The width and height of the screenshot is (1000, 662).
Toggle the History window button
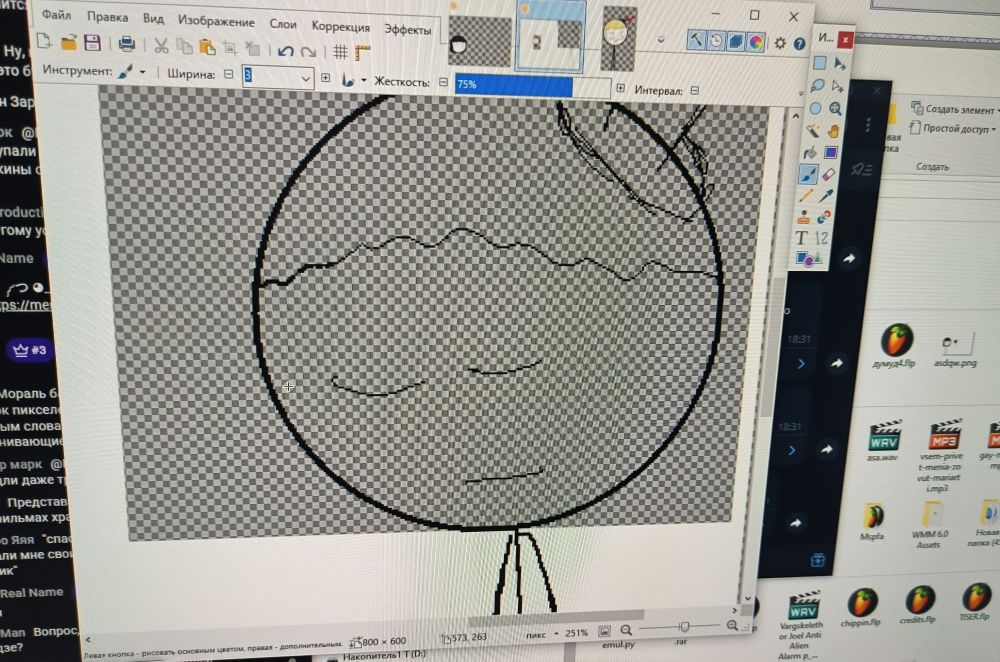pyautogui.click(x=716, y=40)
